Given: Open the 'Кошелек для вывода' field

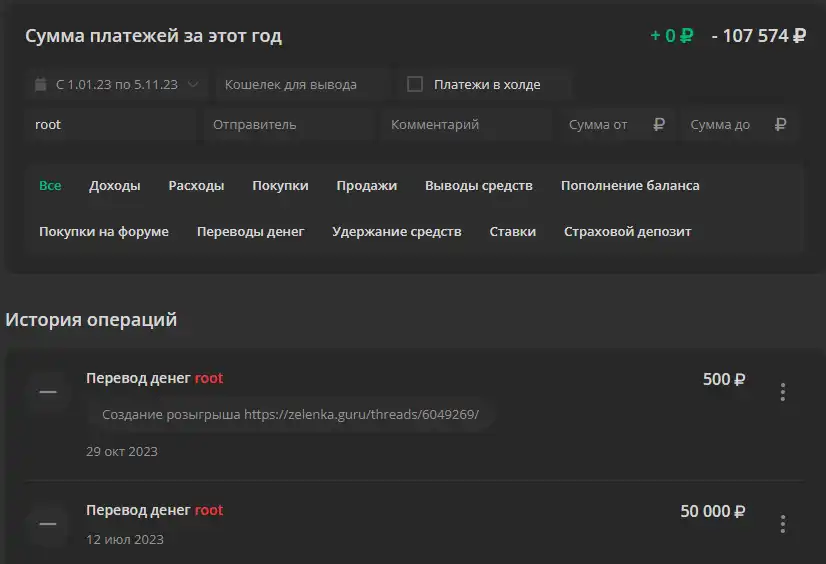Looking at the screenshot, I should click(302, 84).
